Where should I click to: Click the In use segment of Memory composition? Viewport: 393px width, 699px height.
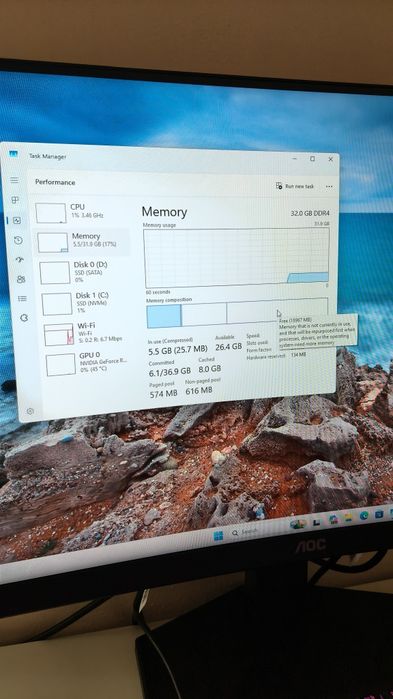tap(164, 316)
